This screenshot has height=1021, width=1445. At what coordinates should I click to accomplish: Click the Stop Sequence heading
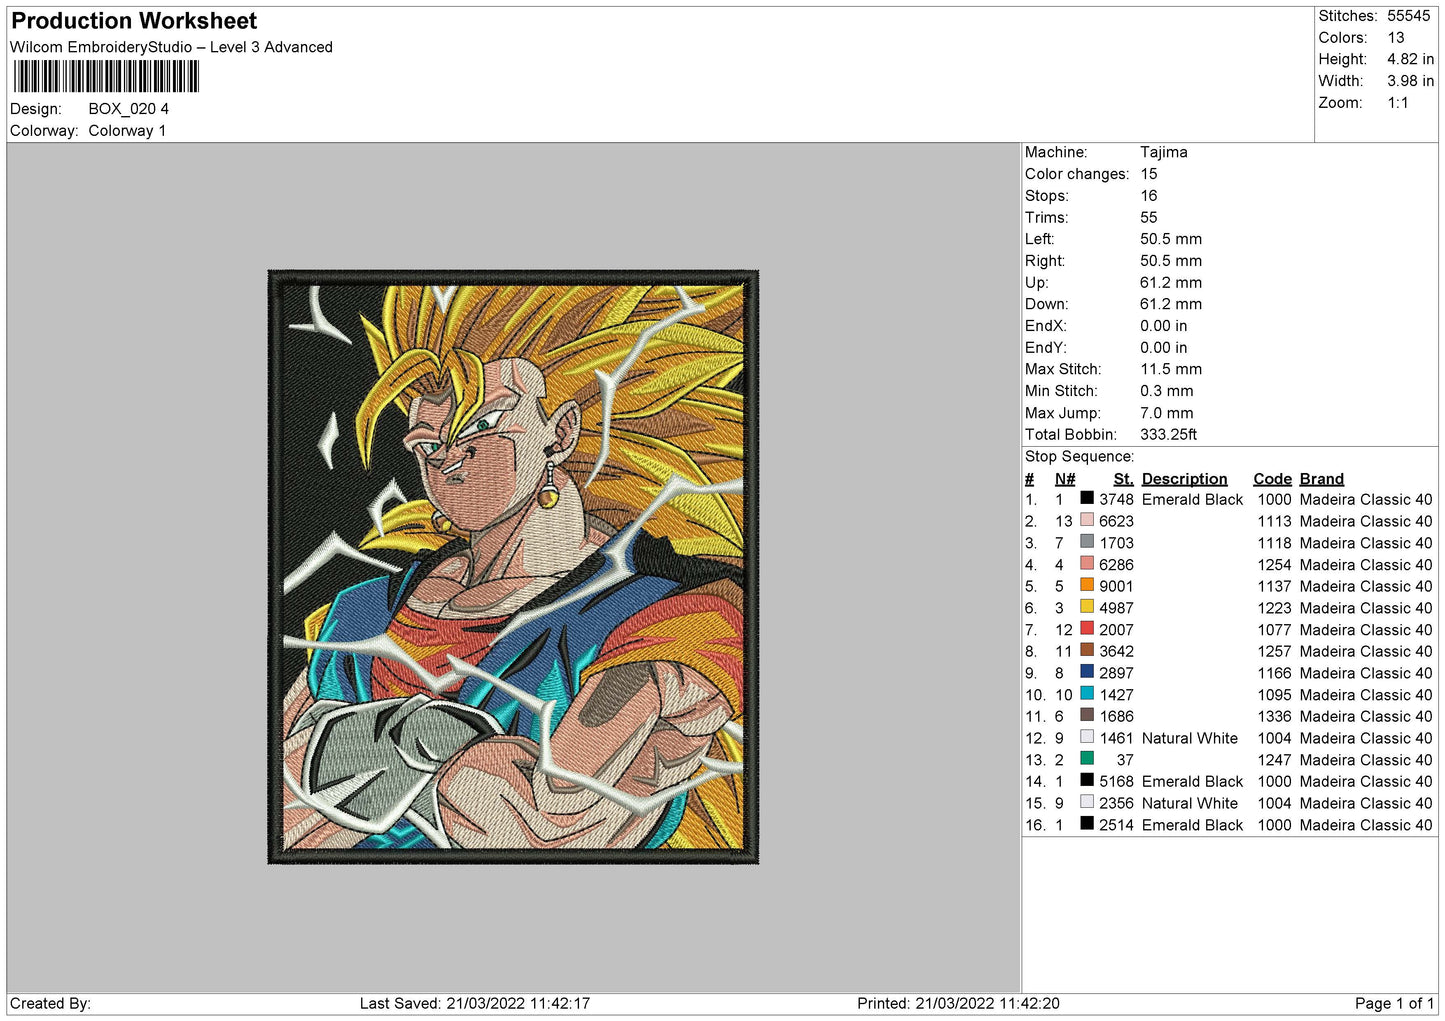click(x=1080, y=456)
